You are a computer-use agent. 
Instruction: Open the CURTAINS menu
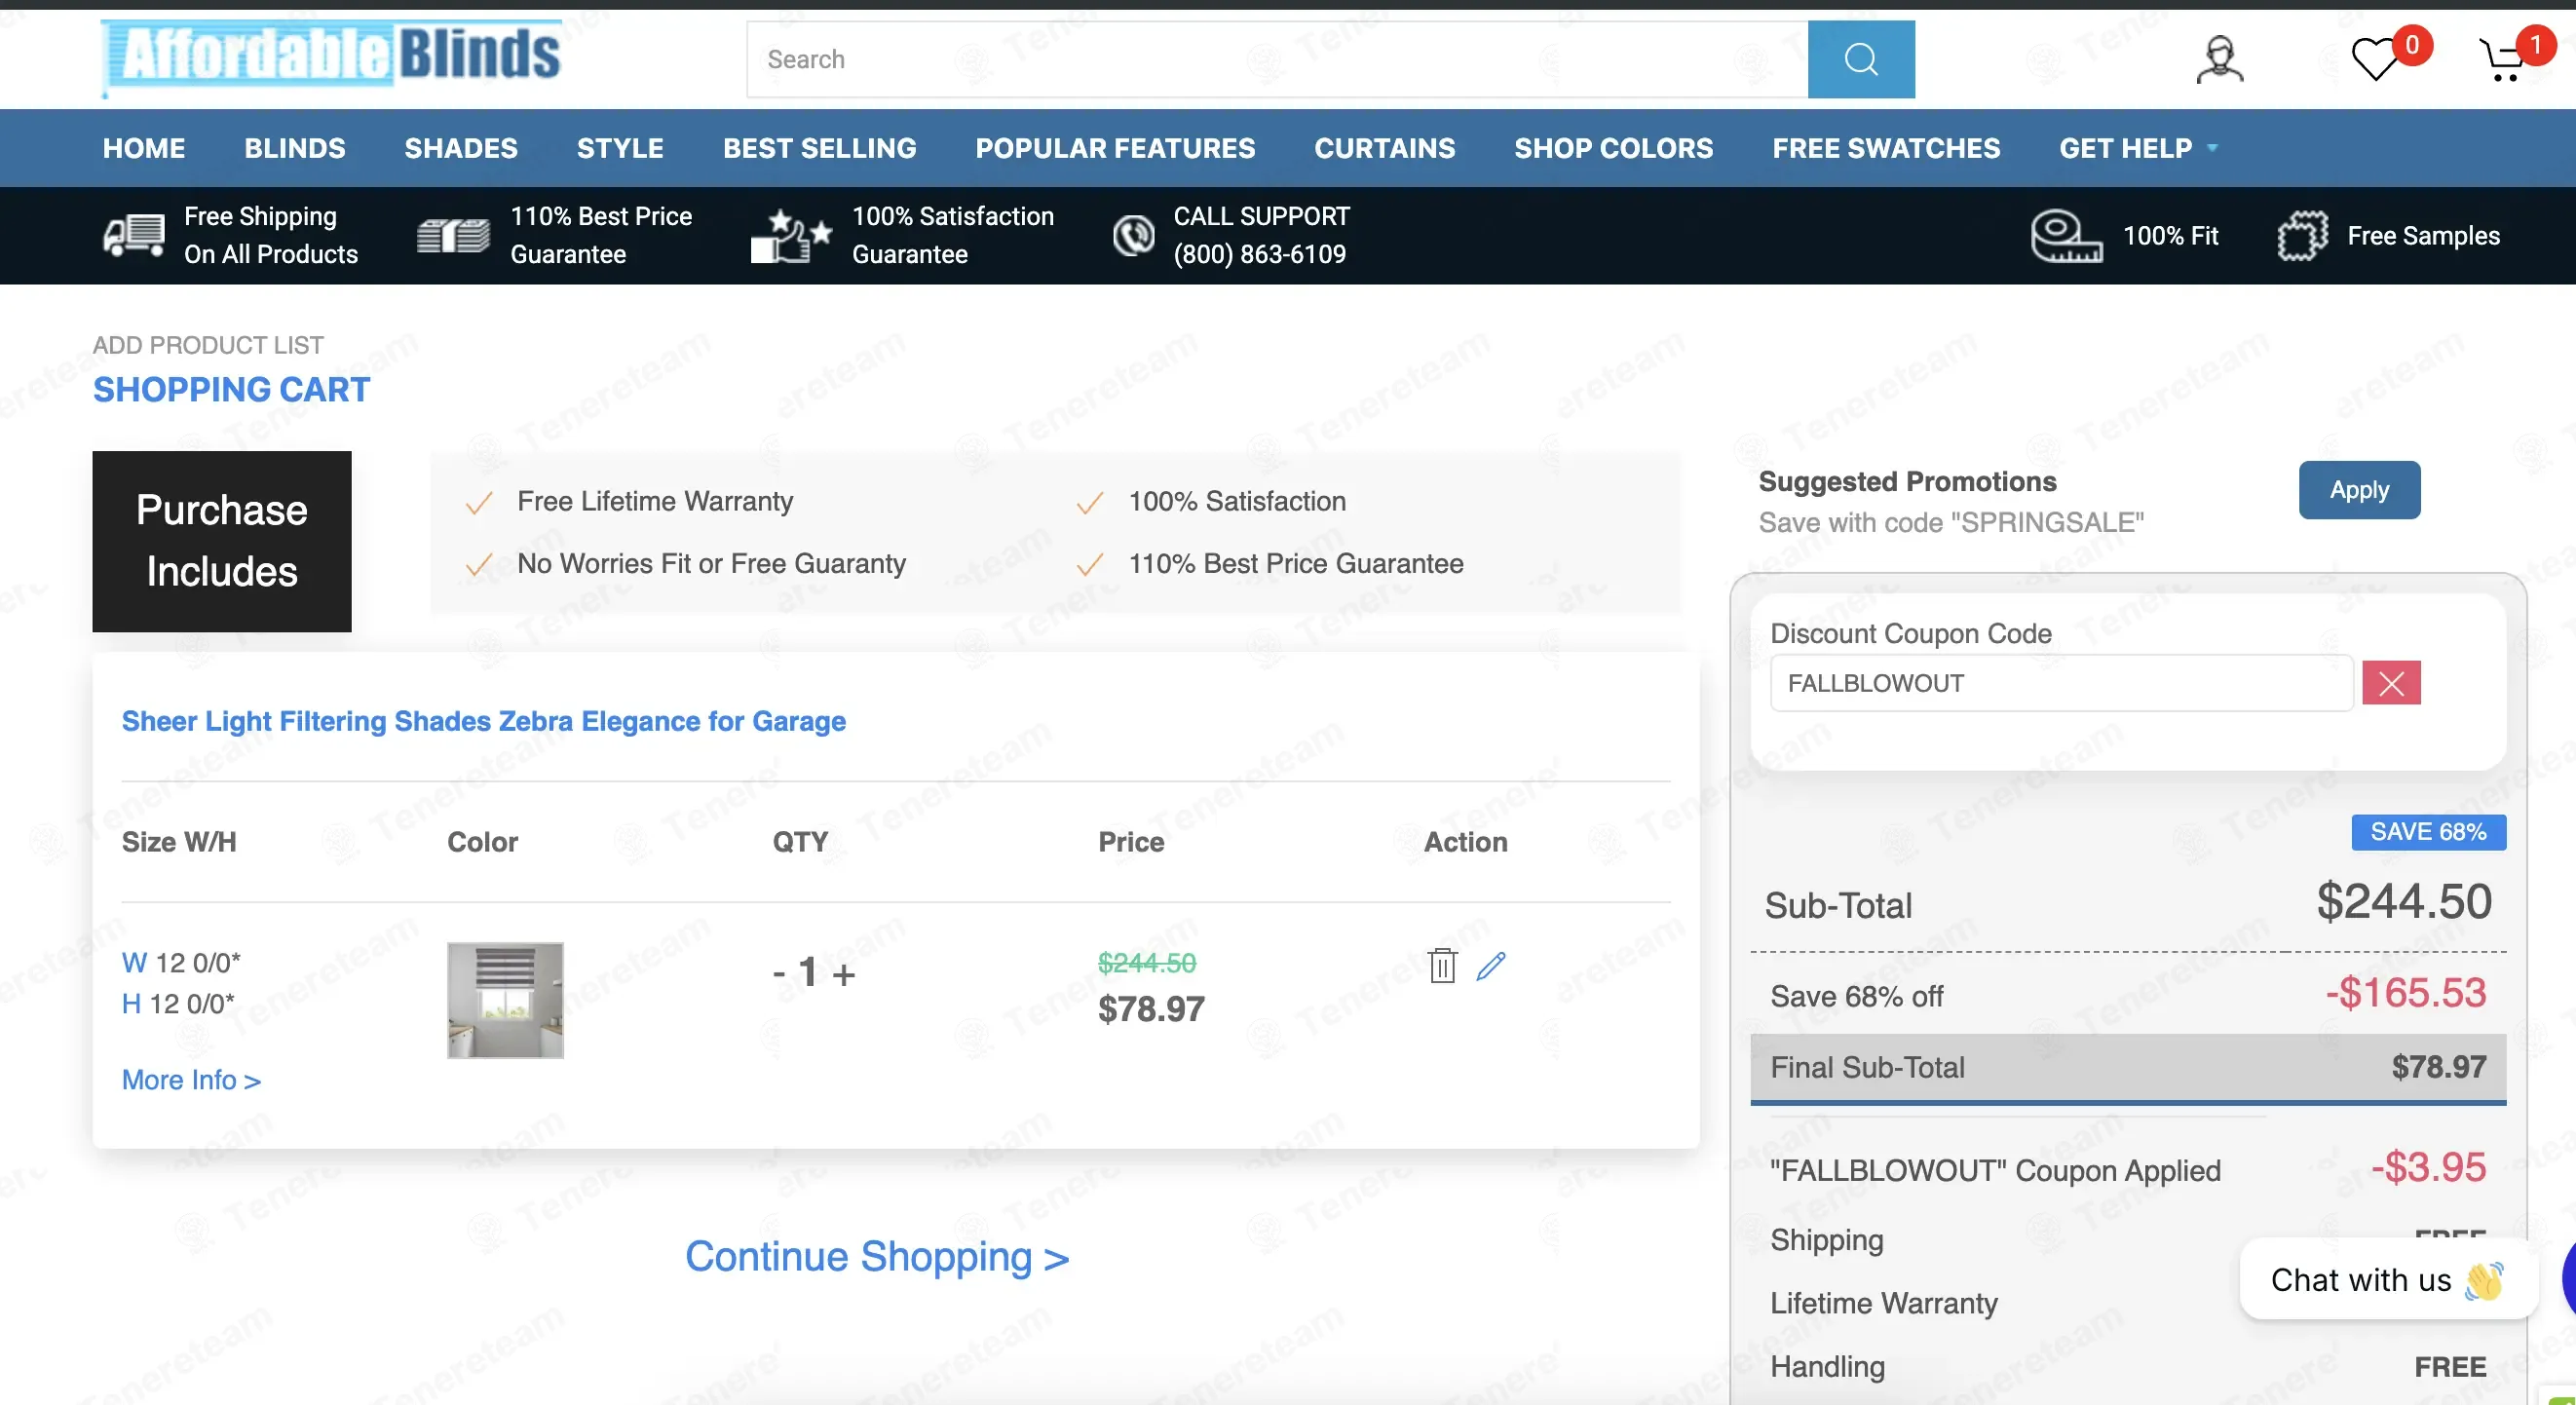1384,148
